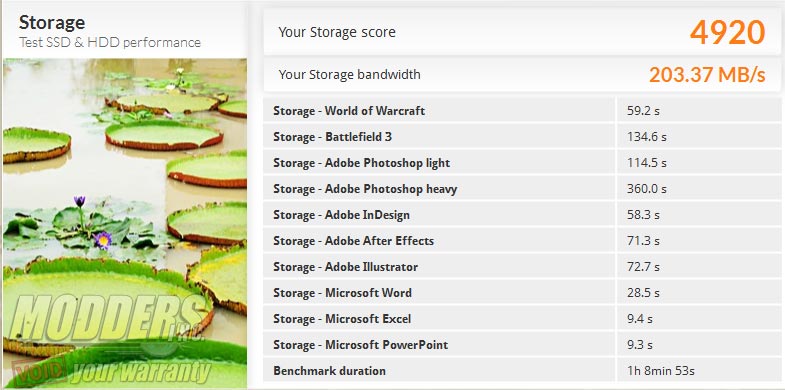Select the Storage - Adobe Illustrator row
785x390 pixels.
click(522, 267)
